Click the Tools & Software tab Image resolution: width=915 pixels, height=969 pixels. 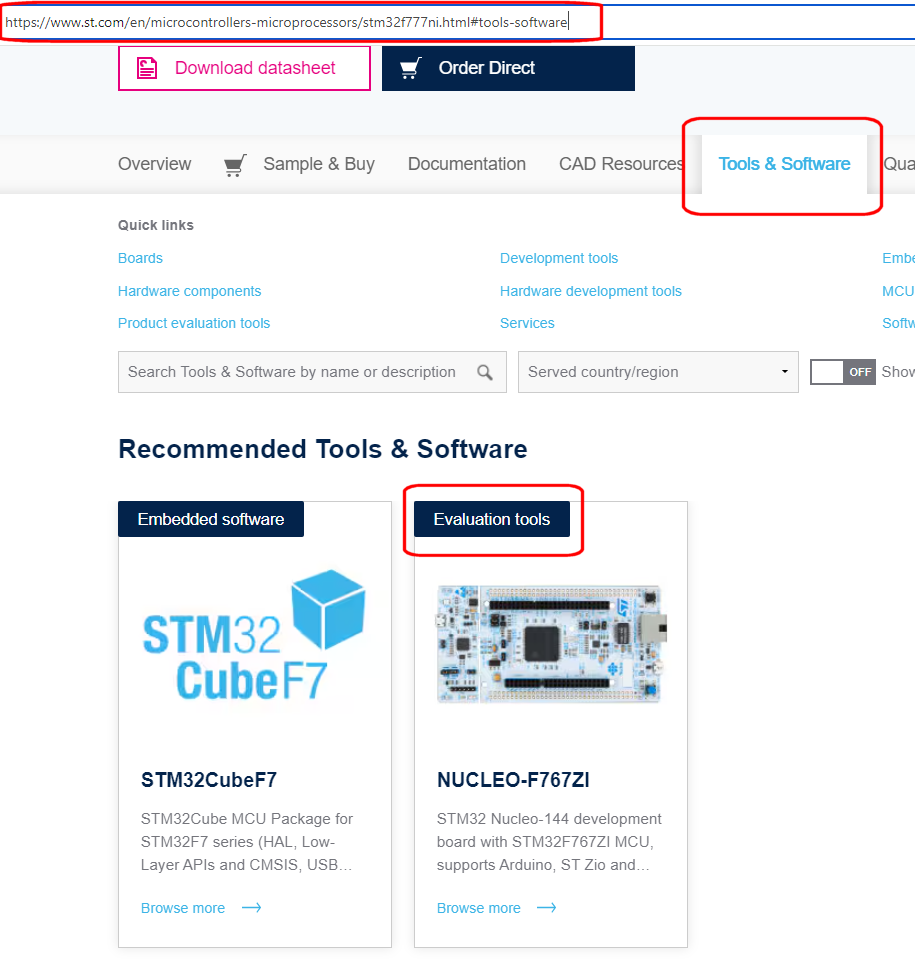coord(784,164)
